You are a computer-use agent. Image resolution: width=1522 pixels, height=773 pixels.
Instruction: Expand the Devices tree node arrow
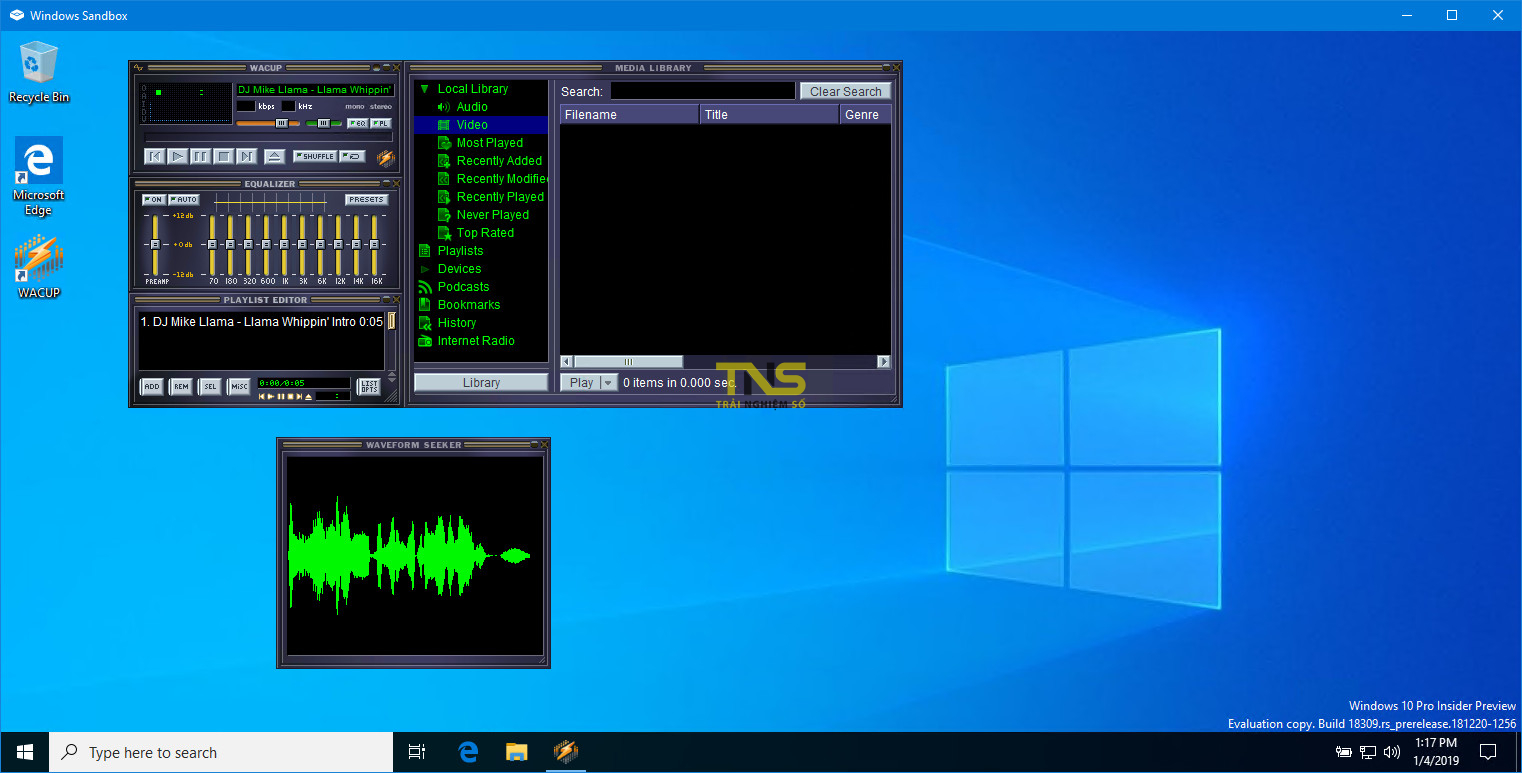(x=425, y=269)
